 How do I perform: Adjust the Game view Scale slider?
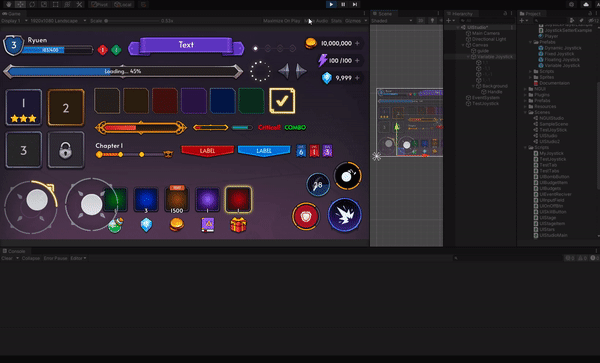click(x=132, y=21)
